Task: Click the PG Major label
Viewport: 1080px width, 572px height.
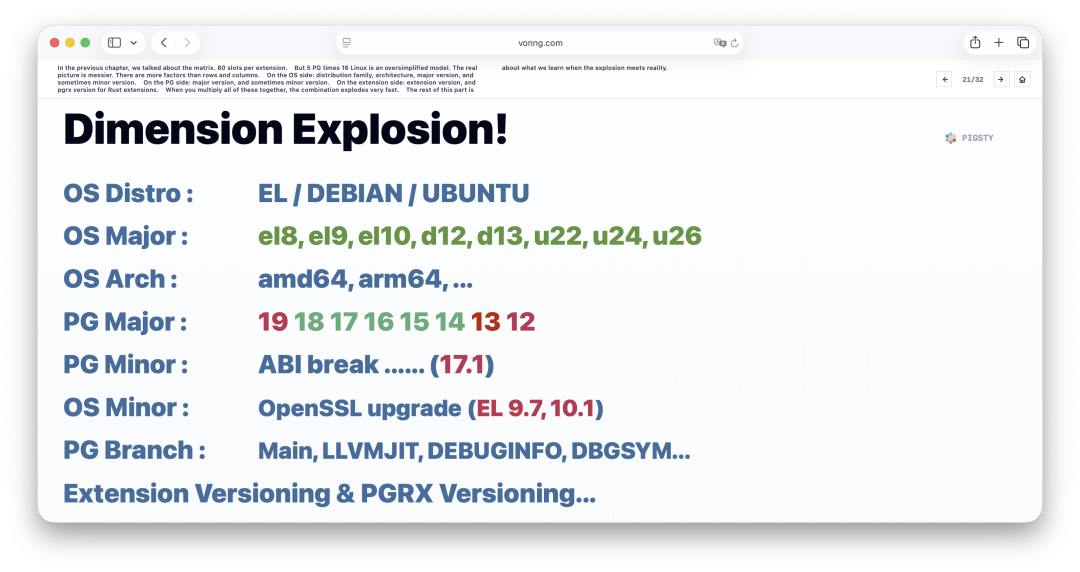Action: [125, 322]
